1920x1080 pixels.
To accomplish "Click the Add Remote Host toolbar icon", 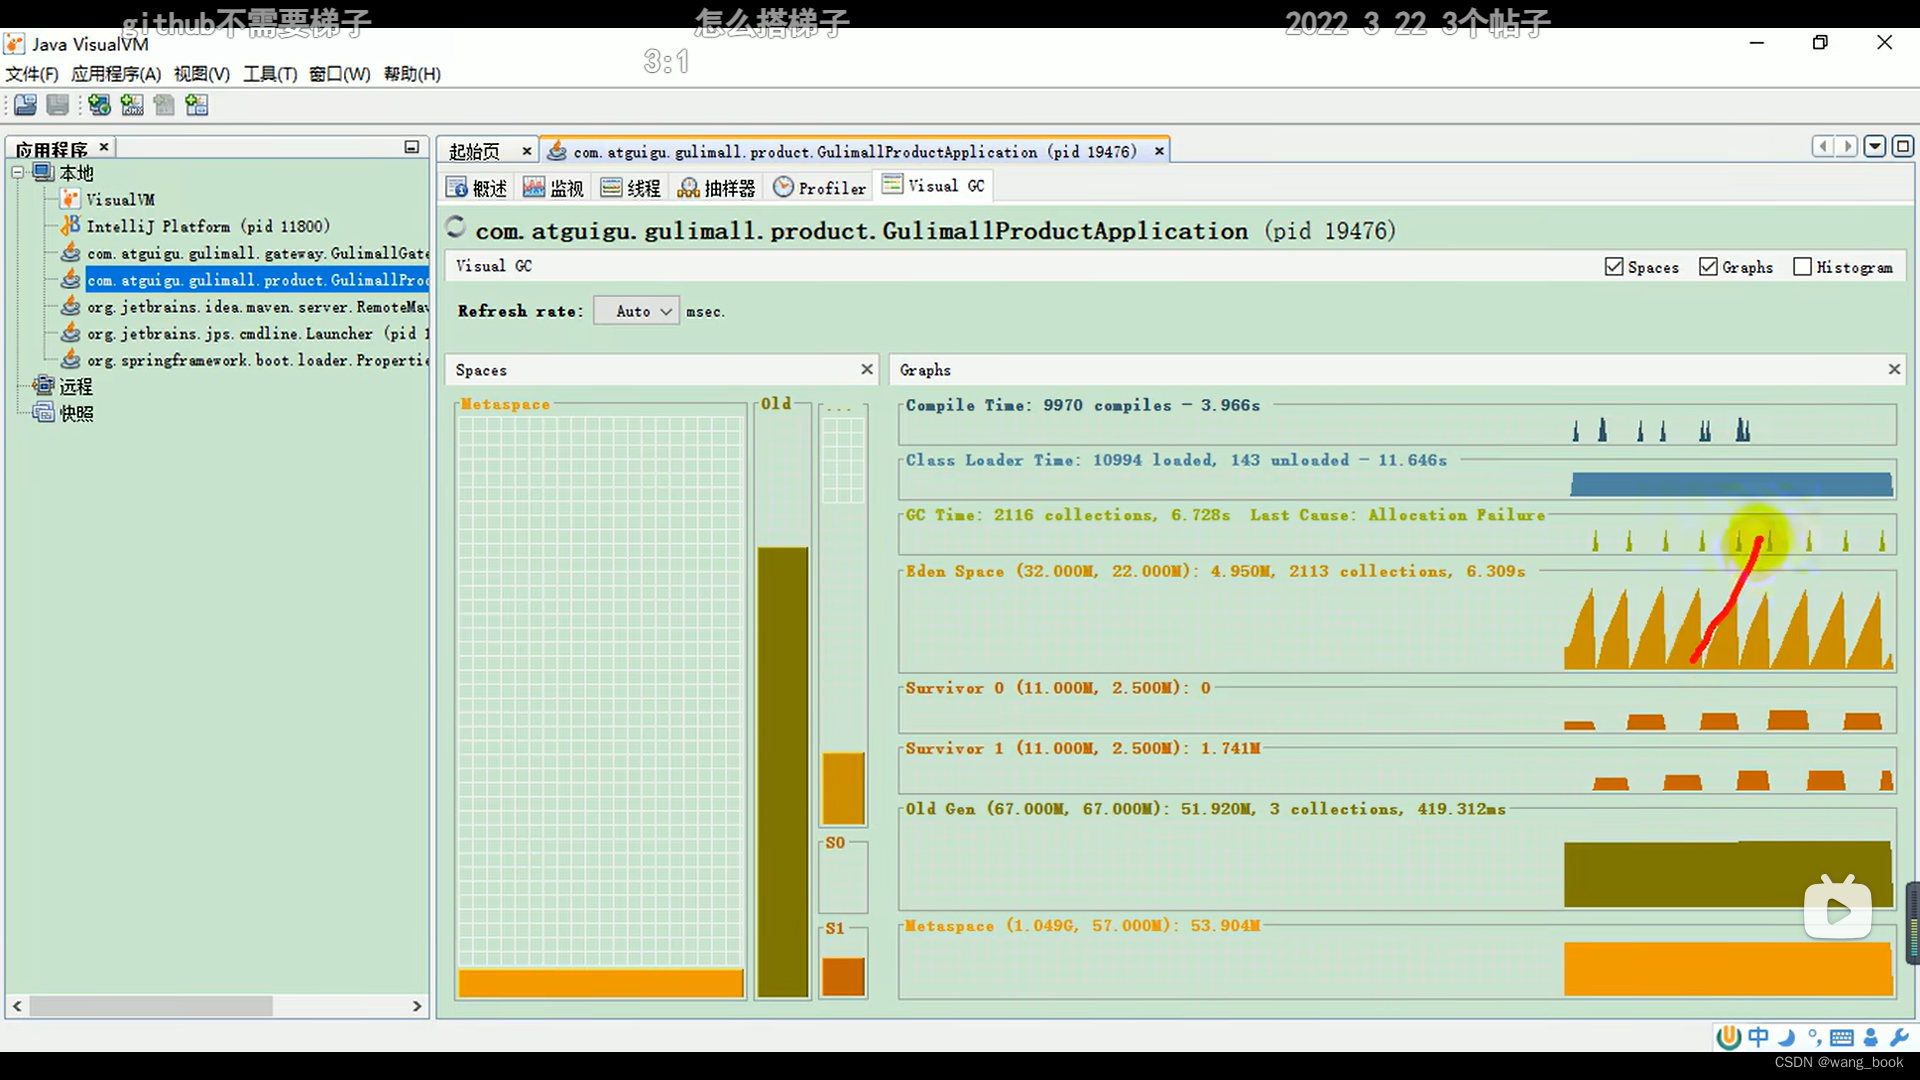I will coord(99,105).
